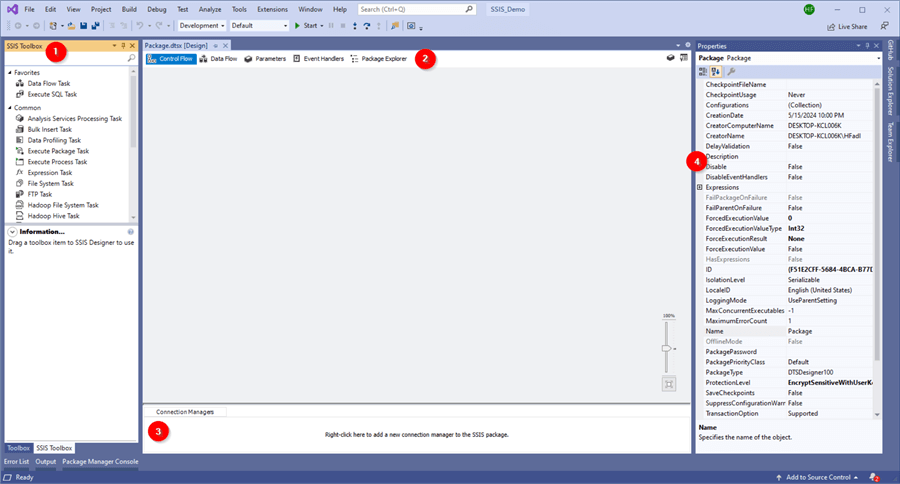Open the Project menu
900x484 pixels.
click(101, 9)
